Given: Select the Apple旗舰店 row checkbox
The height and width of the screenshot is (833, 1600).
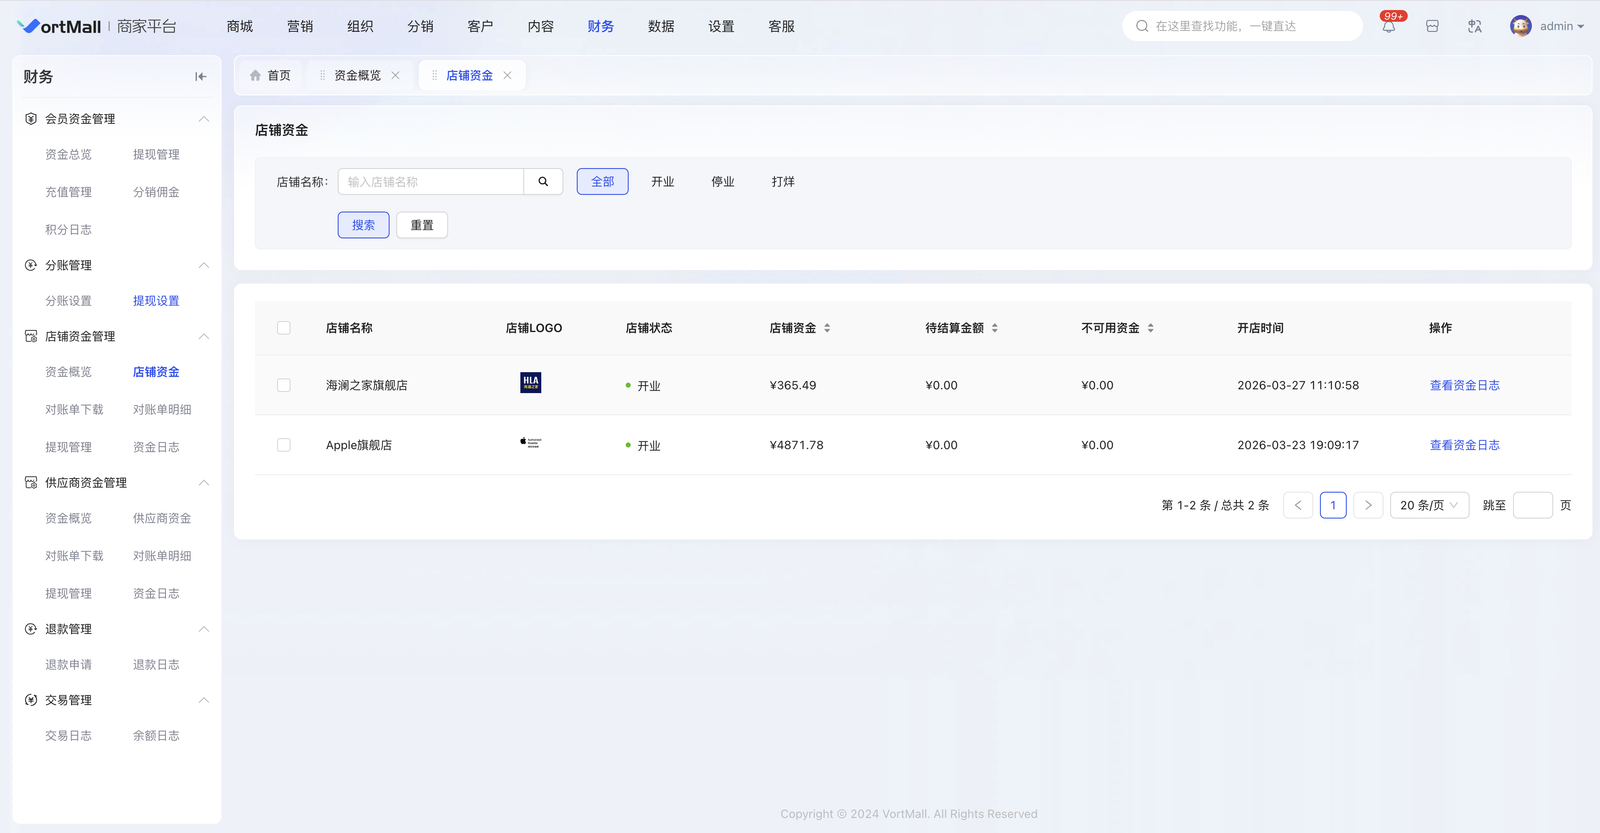Looking at the screenshot, I should (x=284, y=445).
